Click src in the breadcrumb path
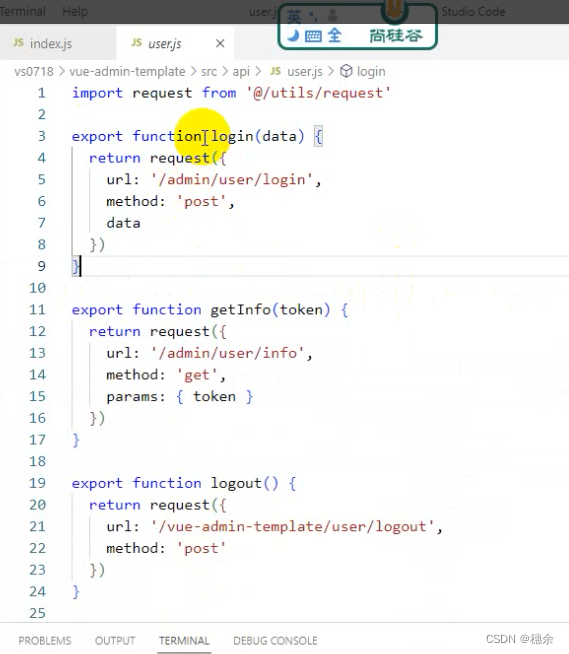Viewport: 569px width, 654px height. (x=209, y=72)
